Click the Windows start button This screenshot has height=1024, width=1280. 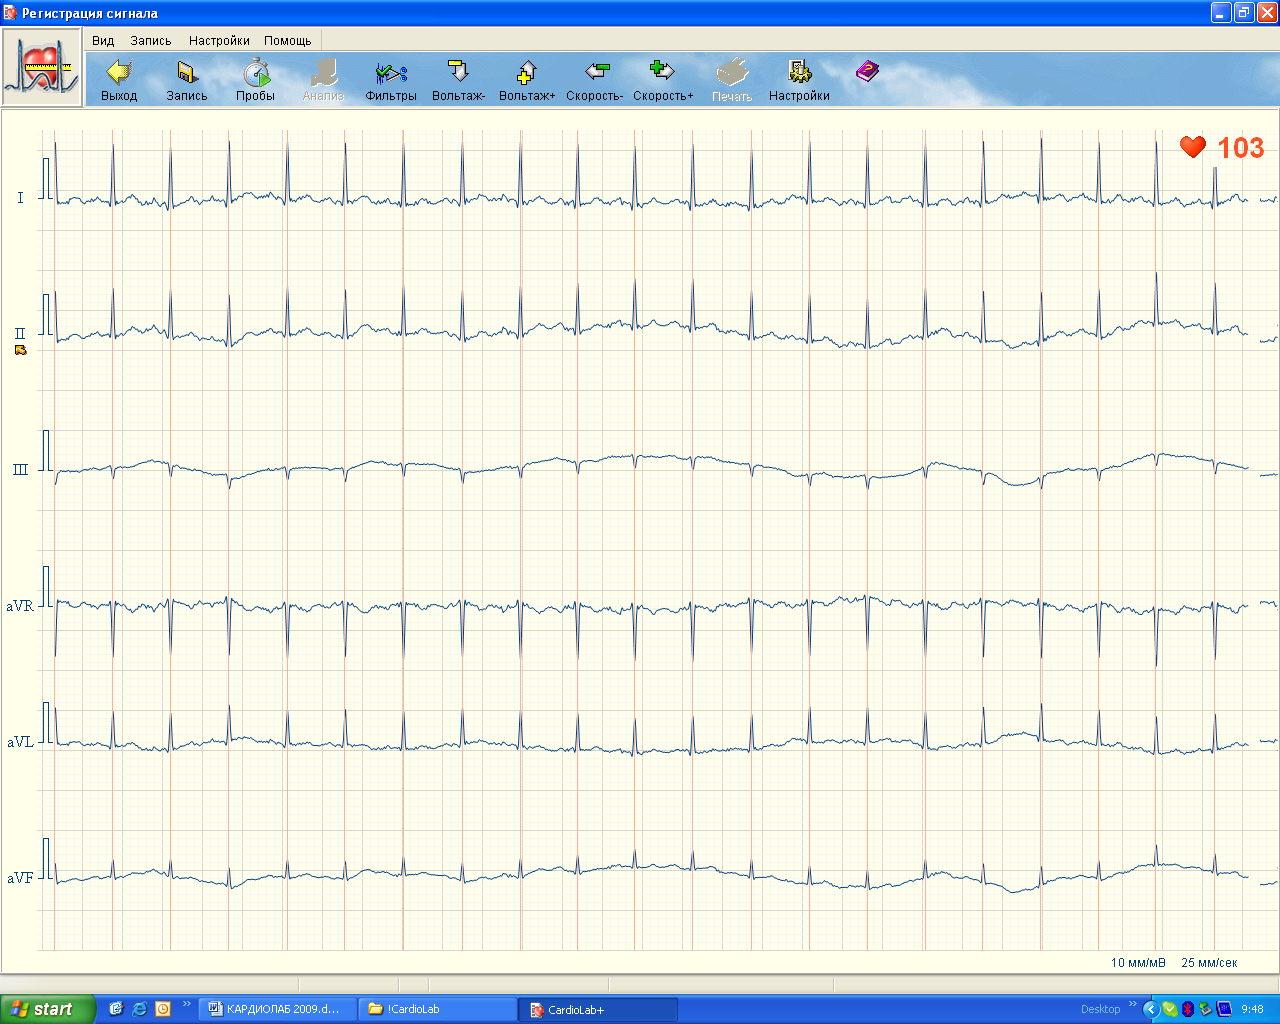coord(45,1009)
